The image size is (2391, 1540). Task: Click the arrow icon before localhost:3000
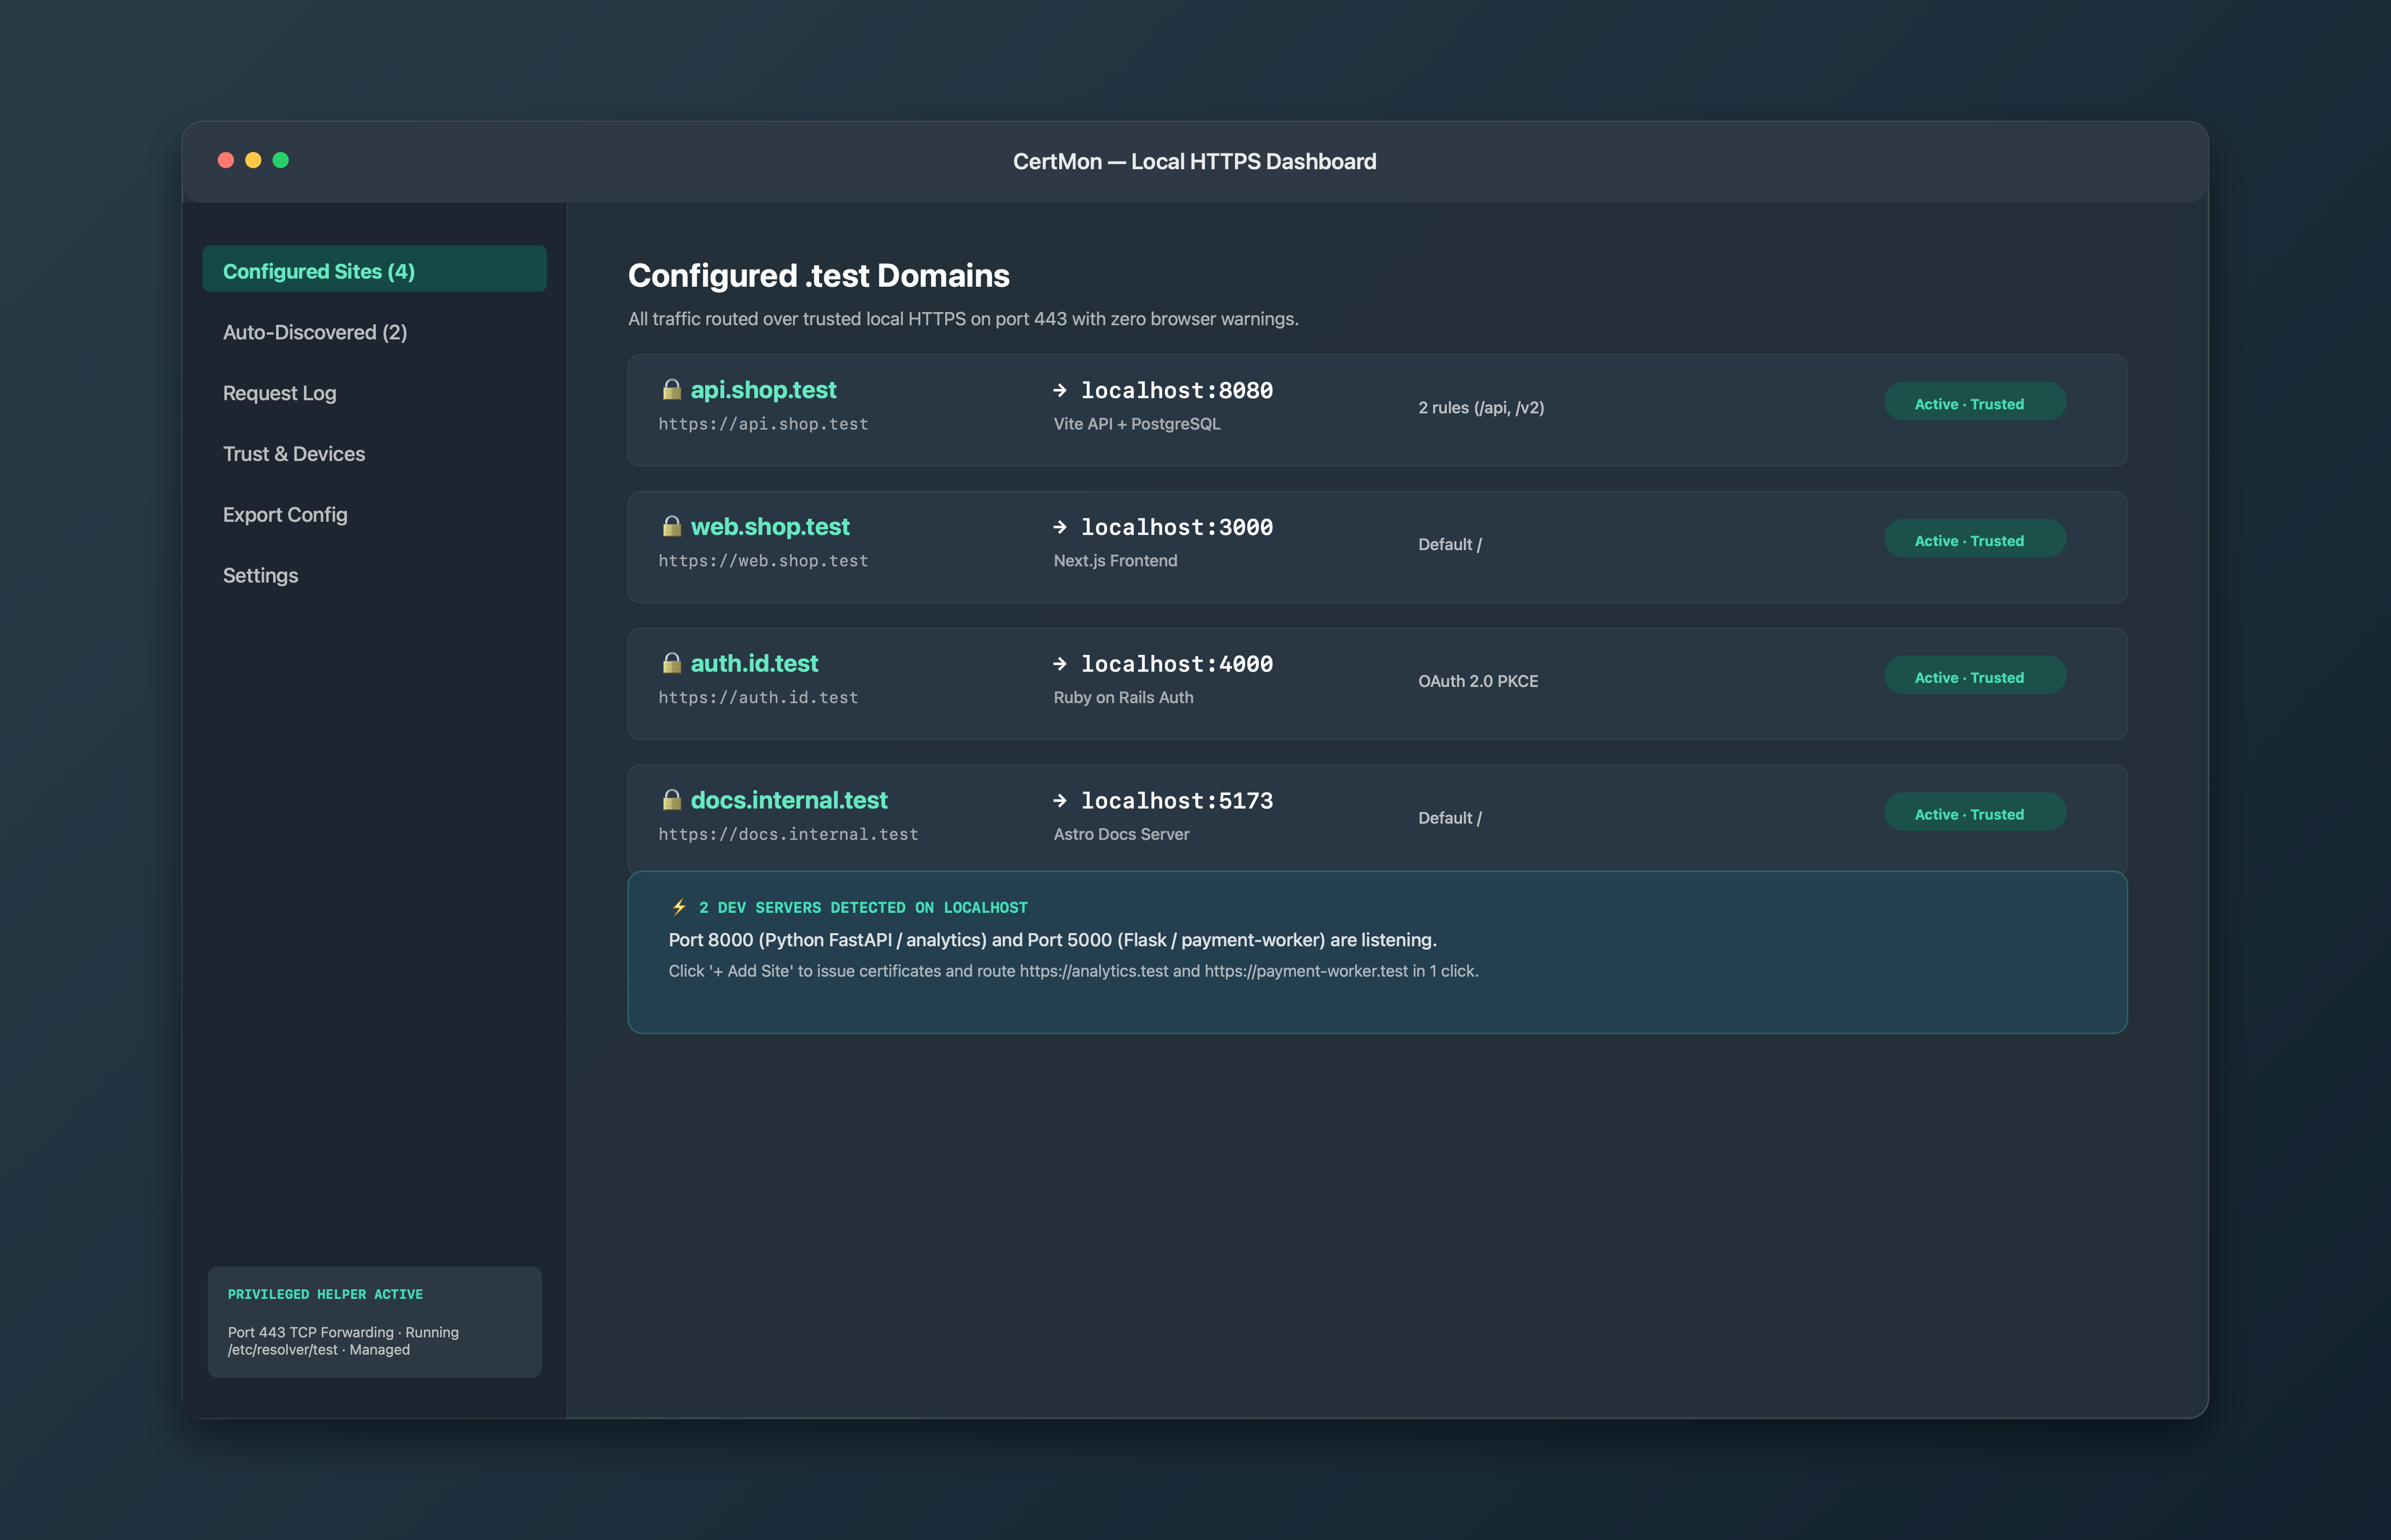[x=1060, y=527]
